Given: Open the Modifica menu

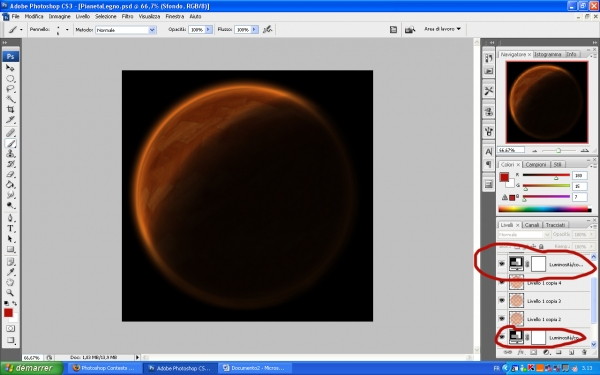Looking at the screenshot, I should point(34,16).
